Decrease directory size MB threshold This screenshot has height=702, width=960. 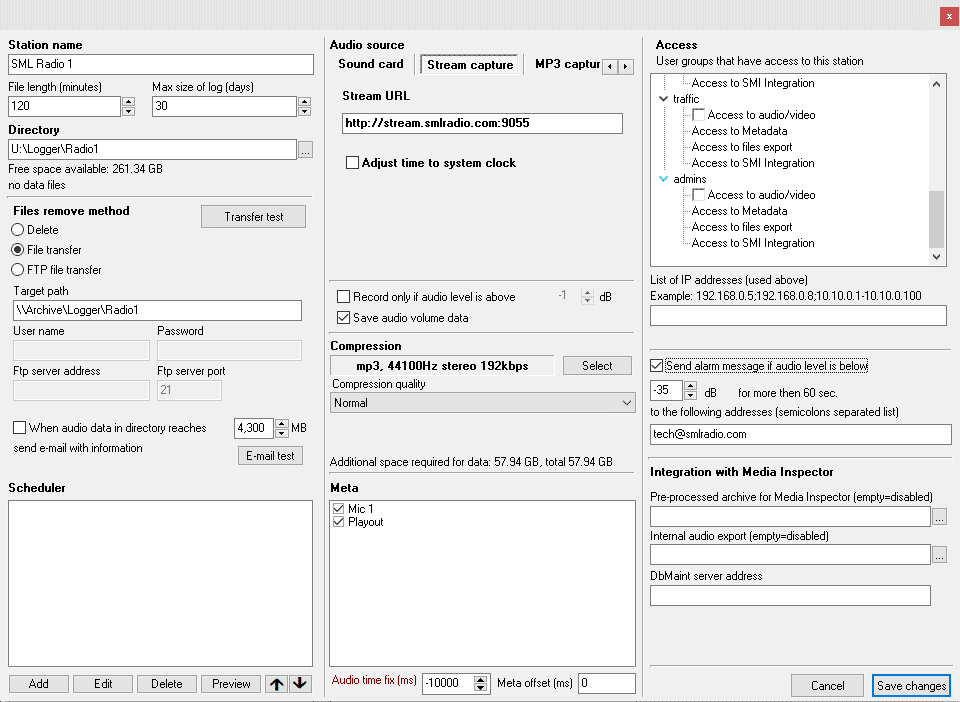tap(282, 433)
